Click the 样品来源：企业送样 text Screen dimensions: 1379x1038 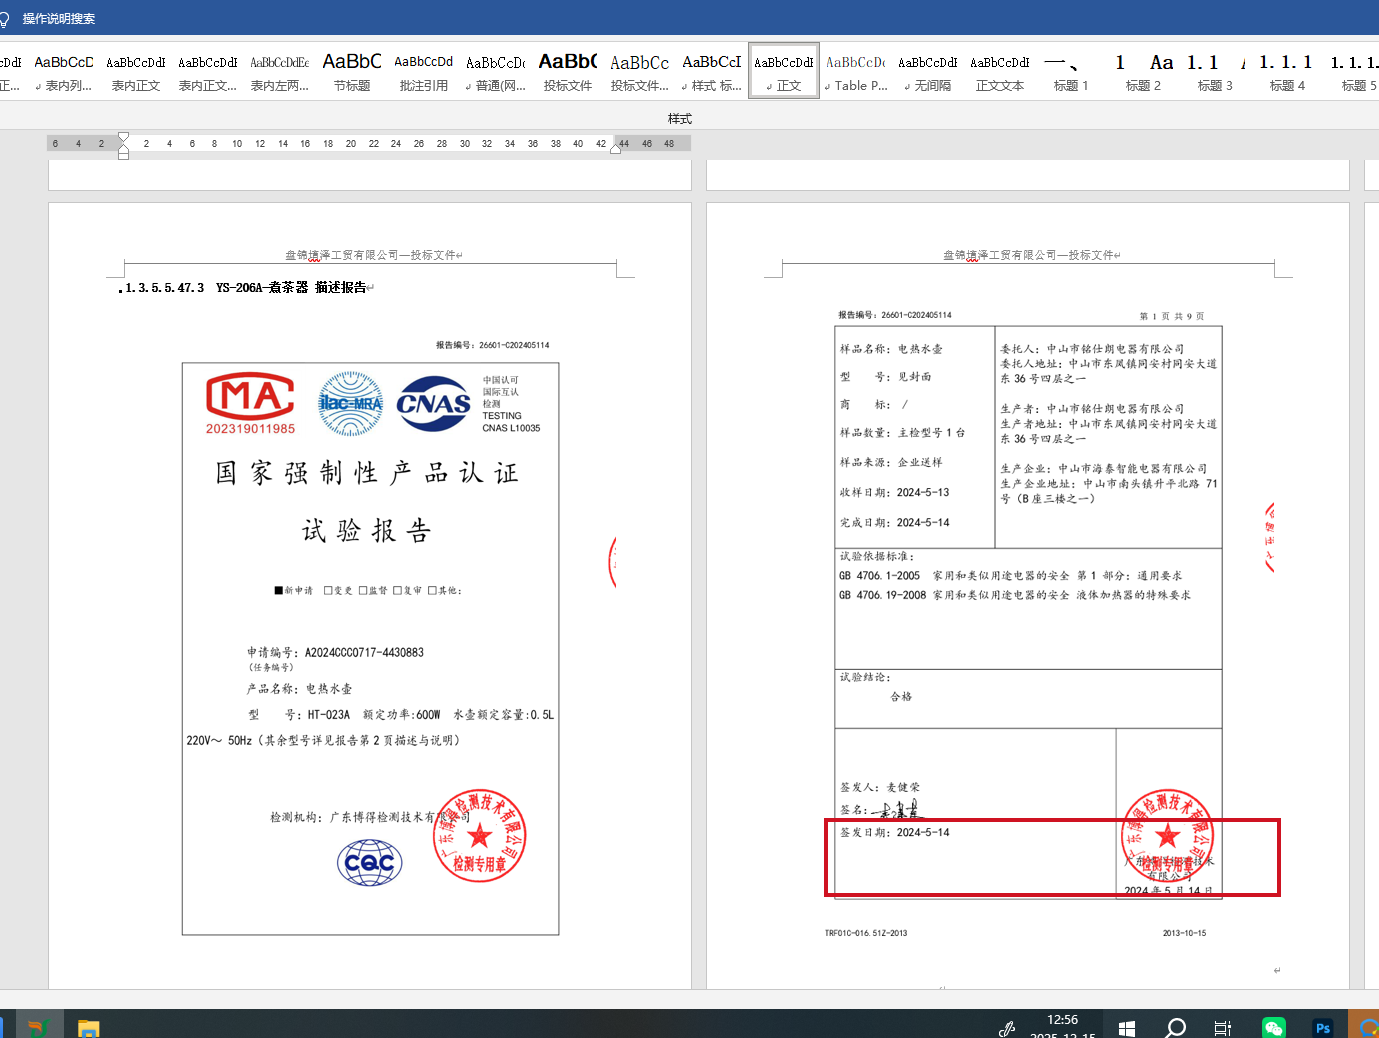[891, 462]
